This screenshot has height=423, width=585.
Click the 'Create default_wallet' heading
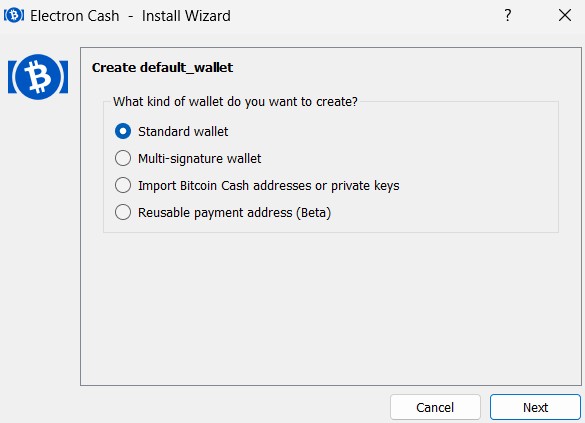tap(162, 68)
